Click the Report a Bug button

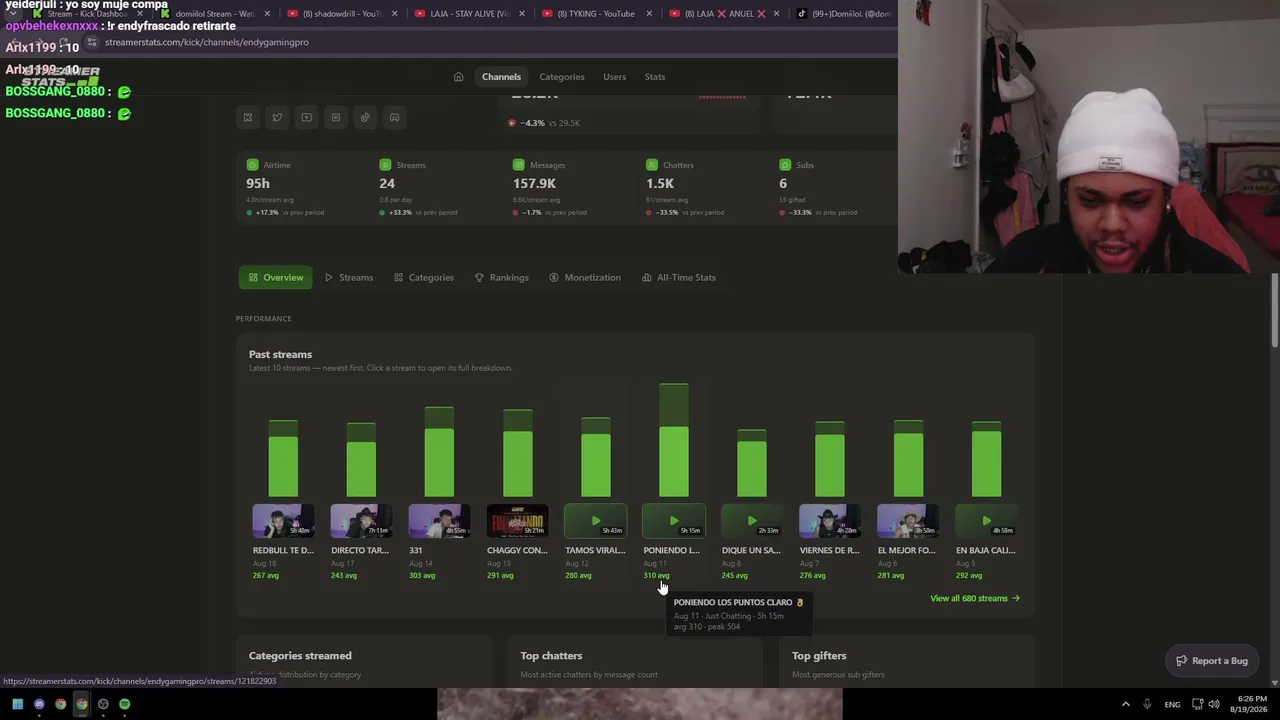click(1212, 660)
